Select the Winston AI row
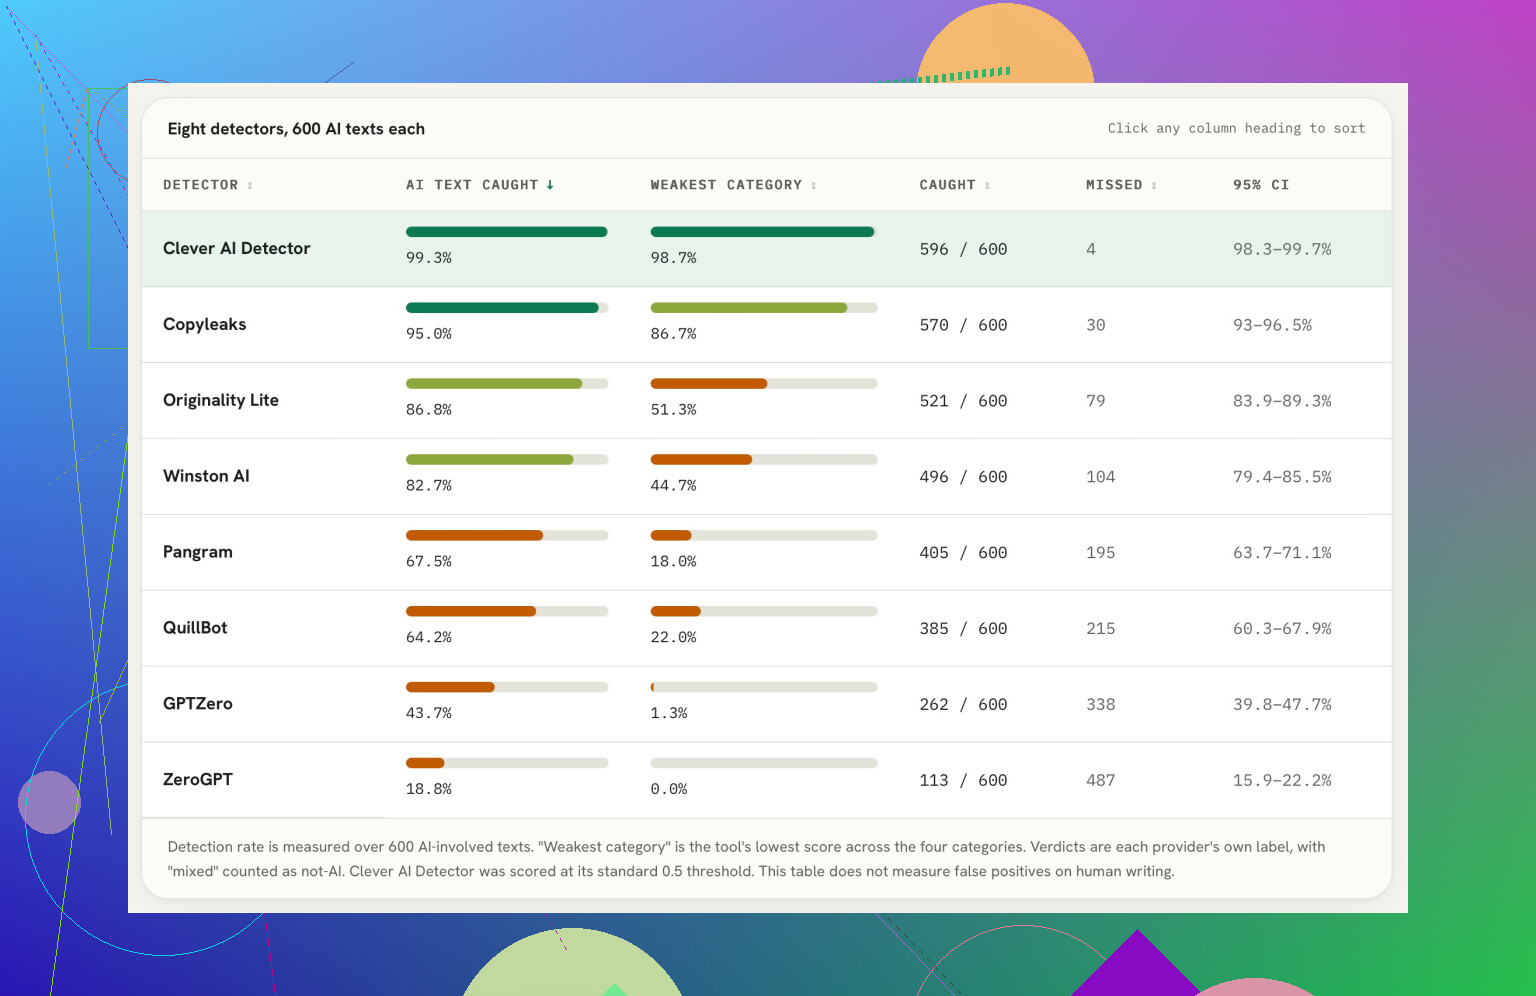 point(766,476)
